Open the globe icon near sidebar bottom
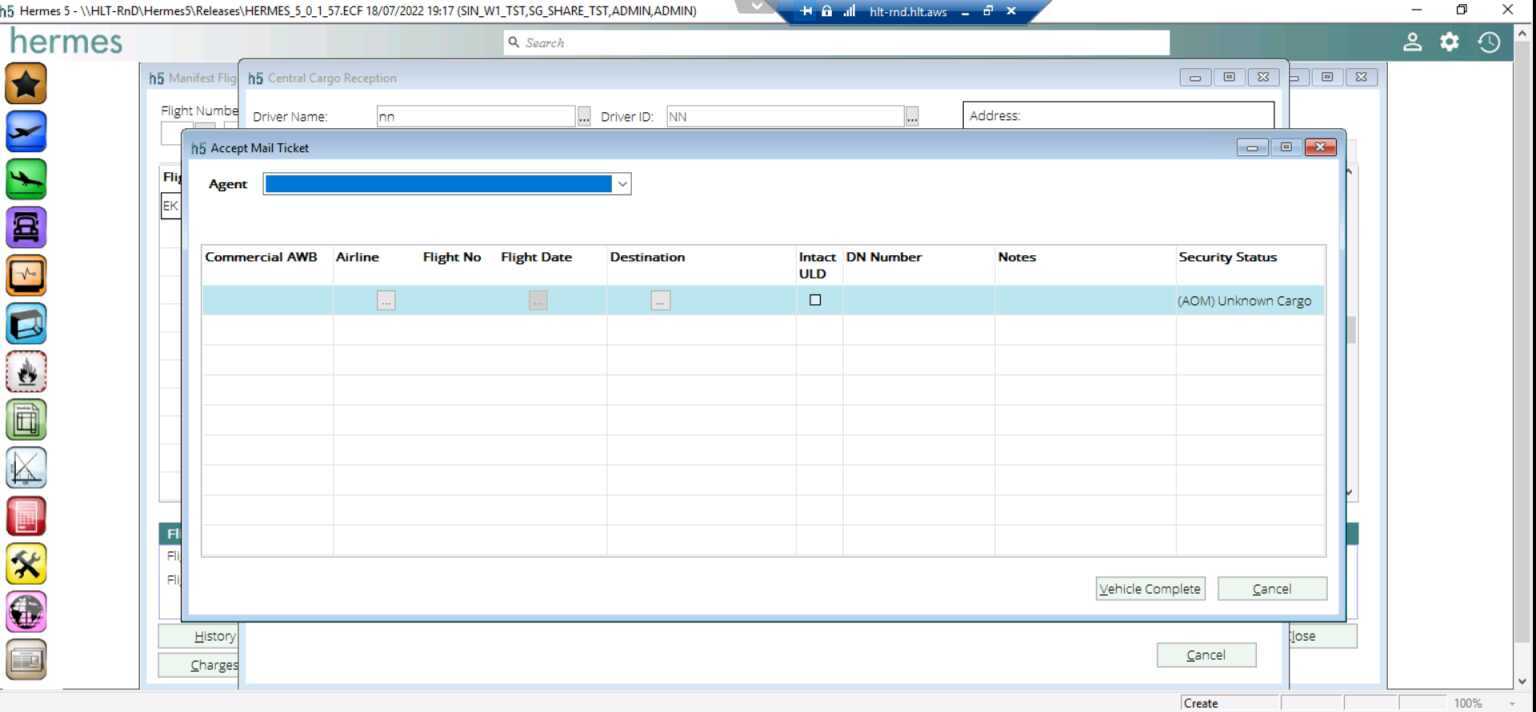1536x712 pixels. coord(26,611)
